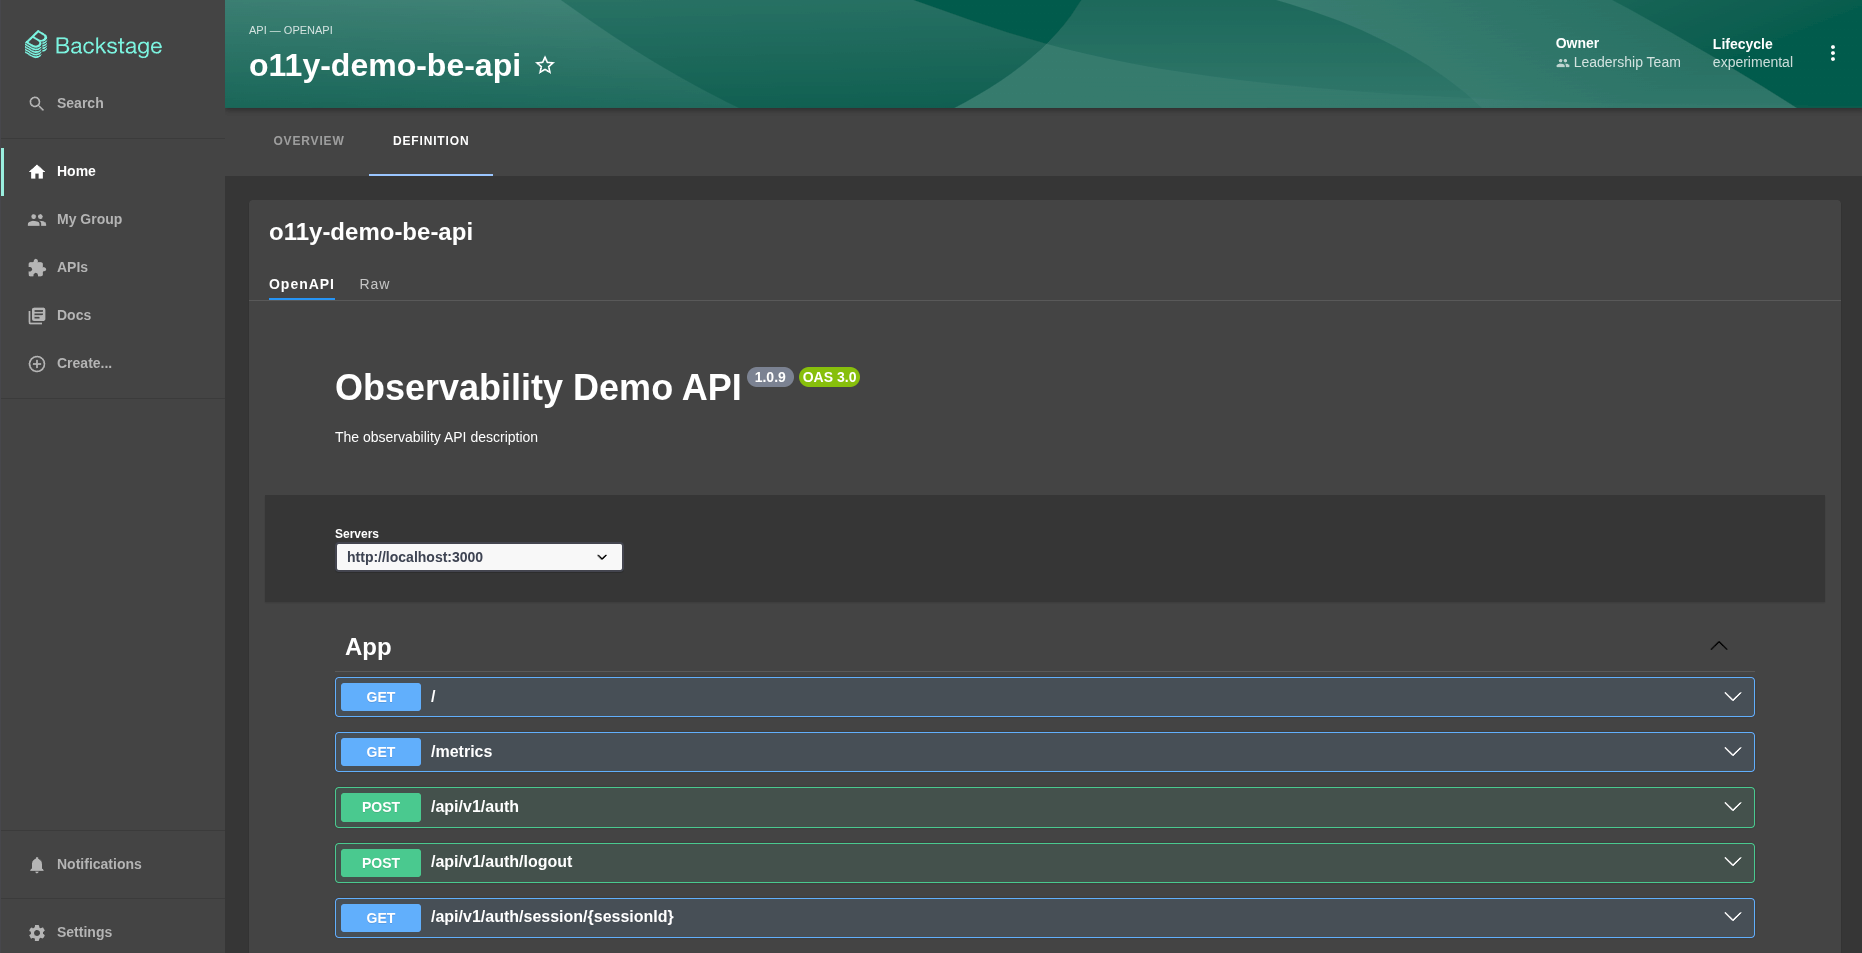Click the o11y-demo-be-api card heading
This screenshot has height=953, width=1862.
371,231
